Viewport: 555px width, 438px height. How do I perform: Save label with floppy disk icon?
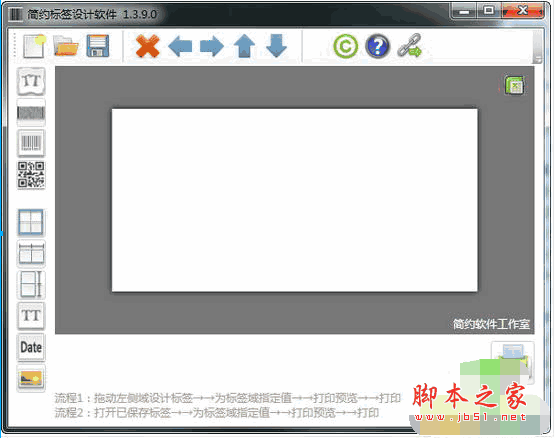[98, 46]
